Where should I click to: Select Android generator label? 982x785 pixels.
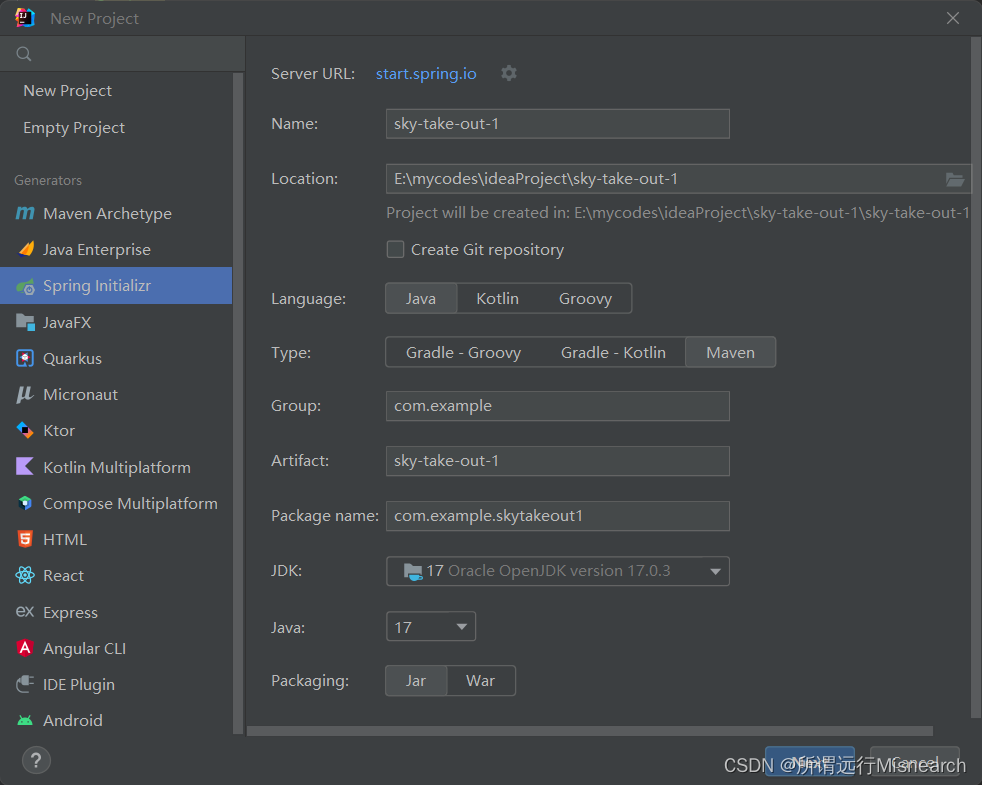73,721
